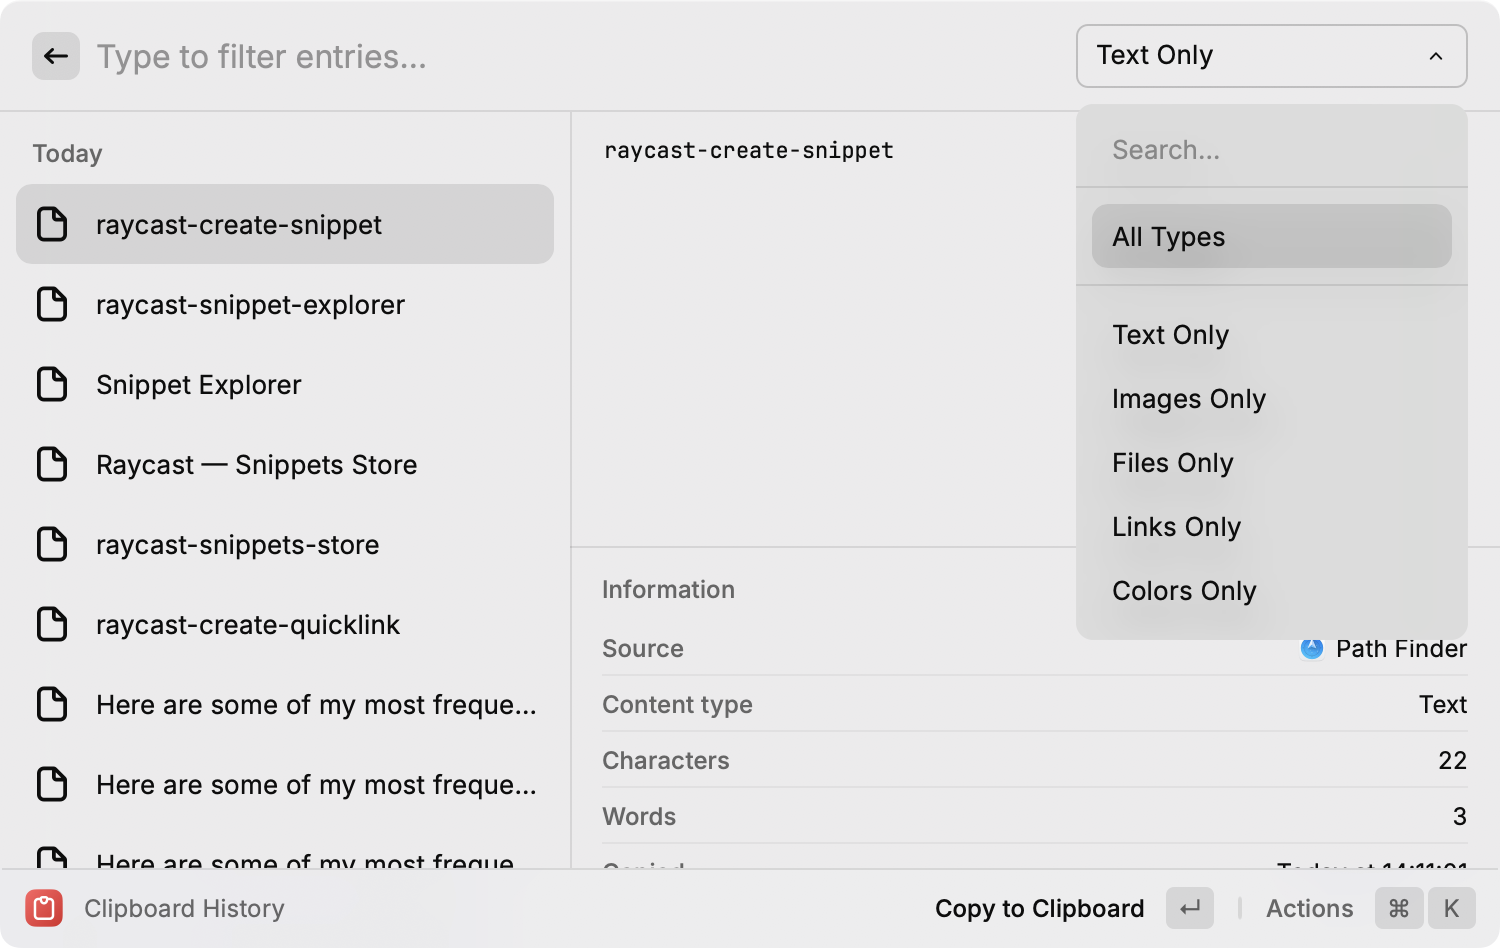Click the Copy to Clipboard button
The image size is (1500, 948).
[1040, 908]
